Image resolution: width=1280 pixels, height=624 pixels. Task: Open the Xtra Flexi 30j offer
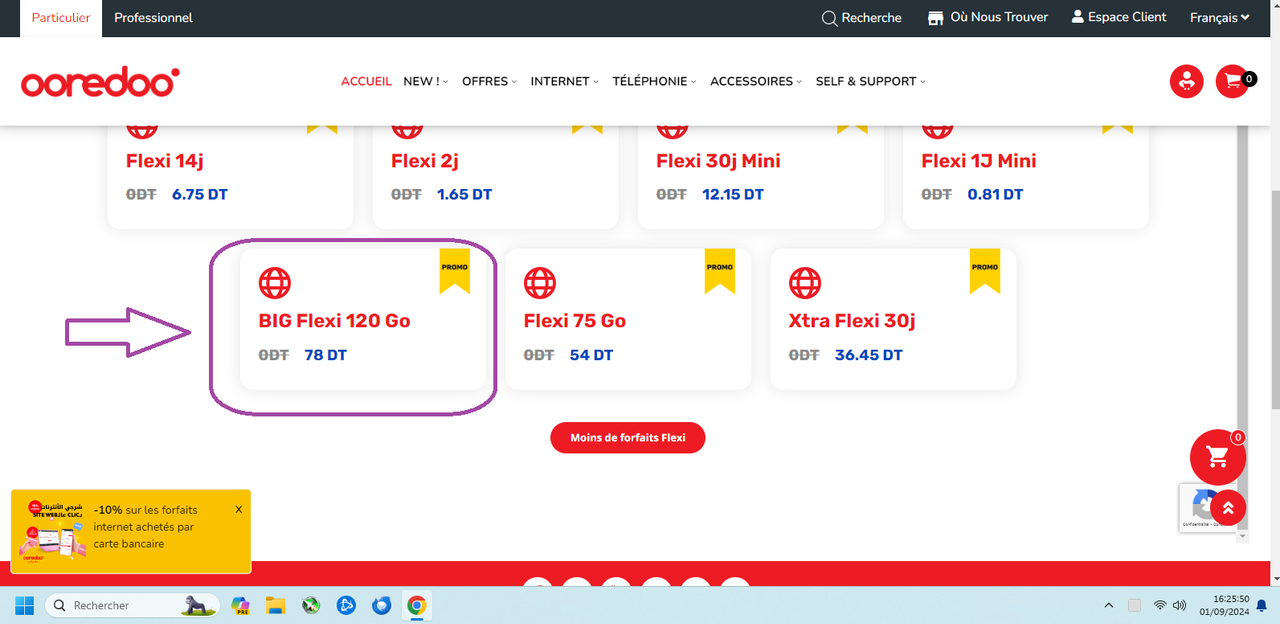pos(852,321)
